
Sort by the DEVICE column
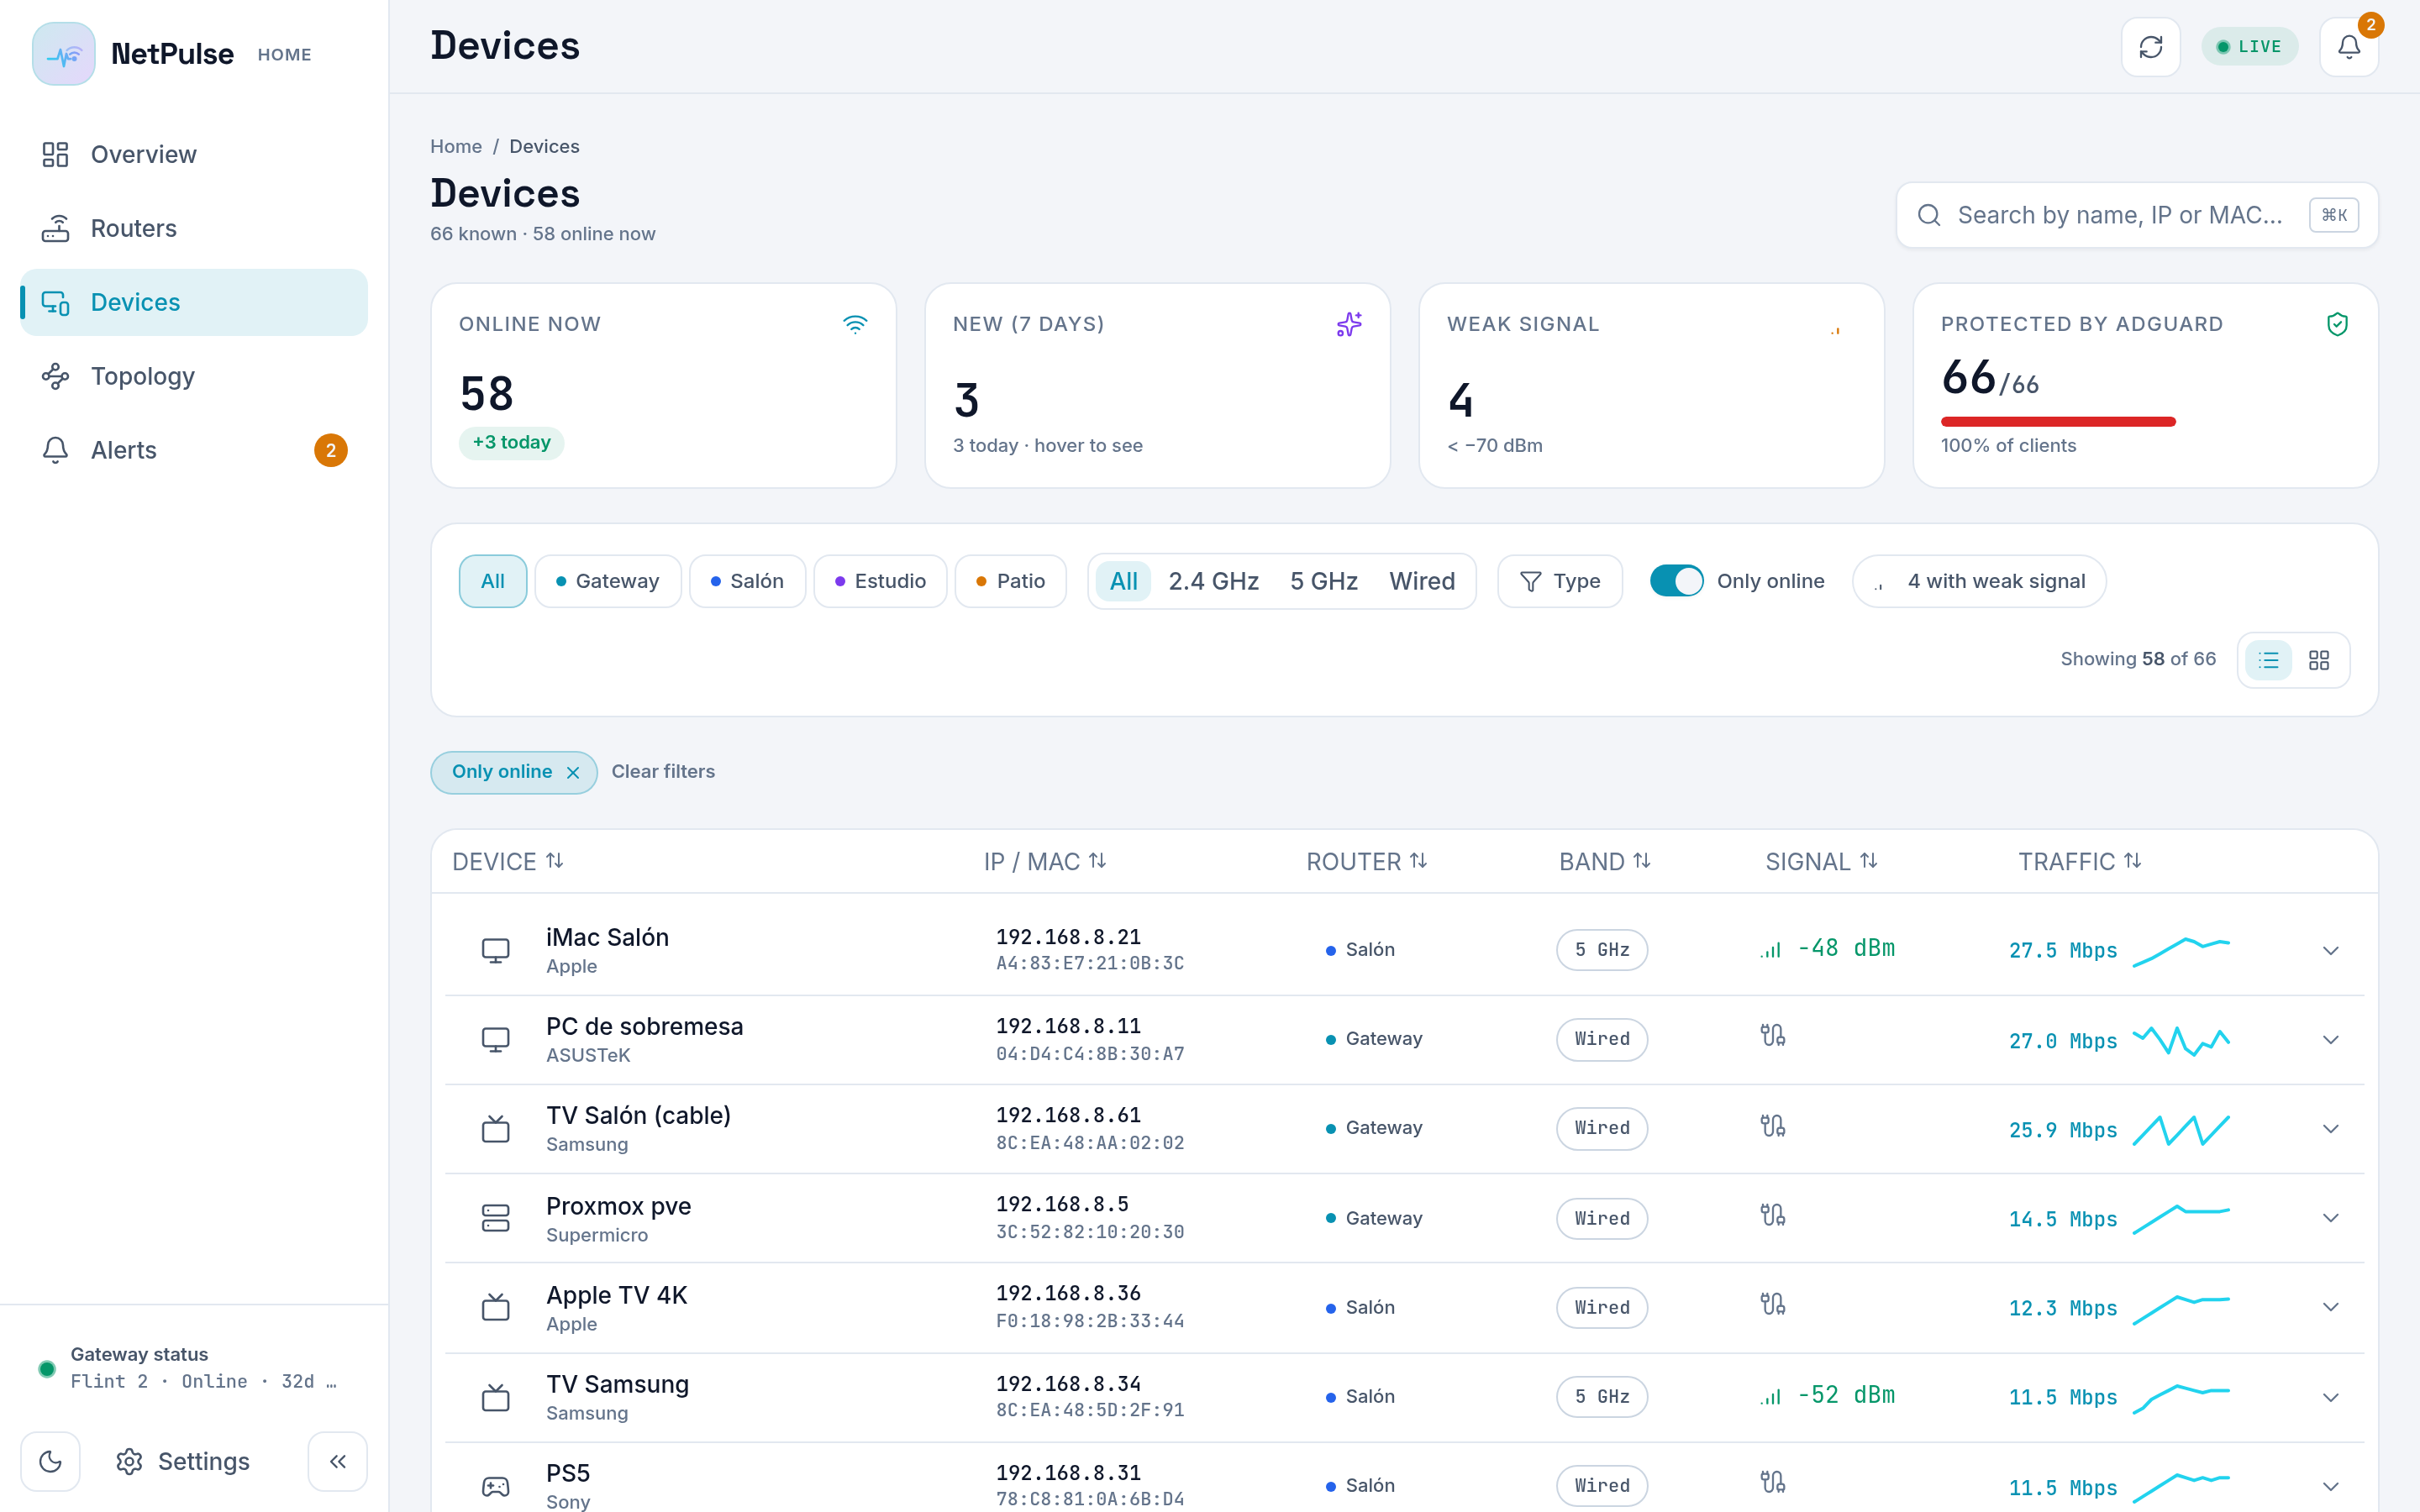508,862
